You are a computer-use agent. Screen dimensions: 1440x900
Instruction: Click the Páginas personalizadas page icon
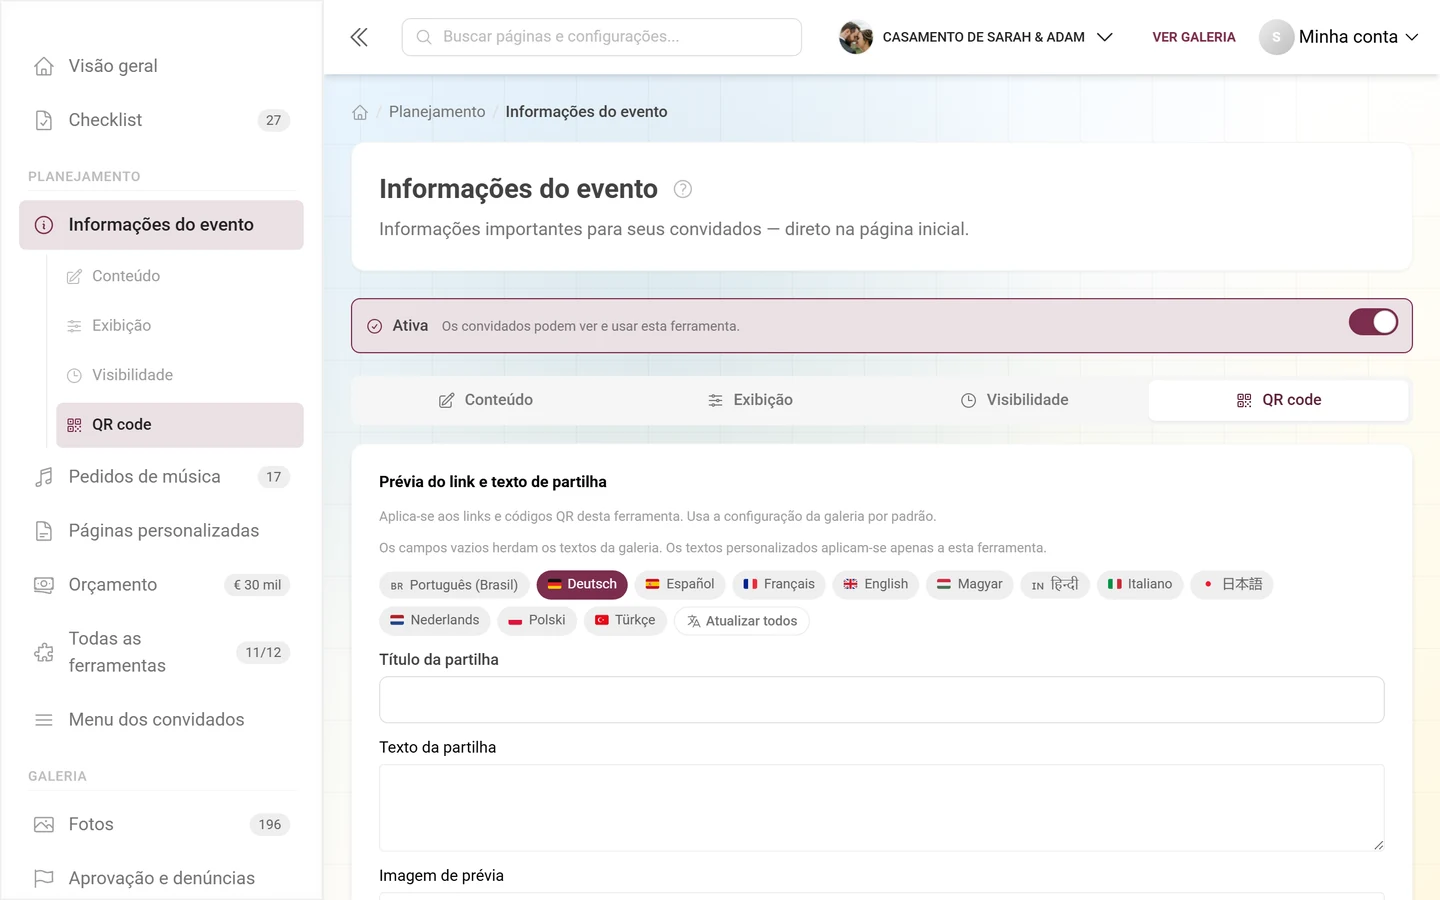pyautogui.click(x=44, y=531)
